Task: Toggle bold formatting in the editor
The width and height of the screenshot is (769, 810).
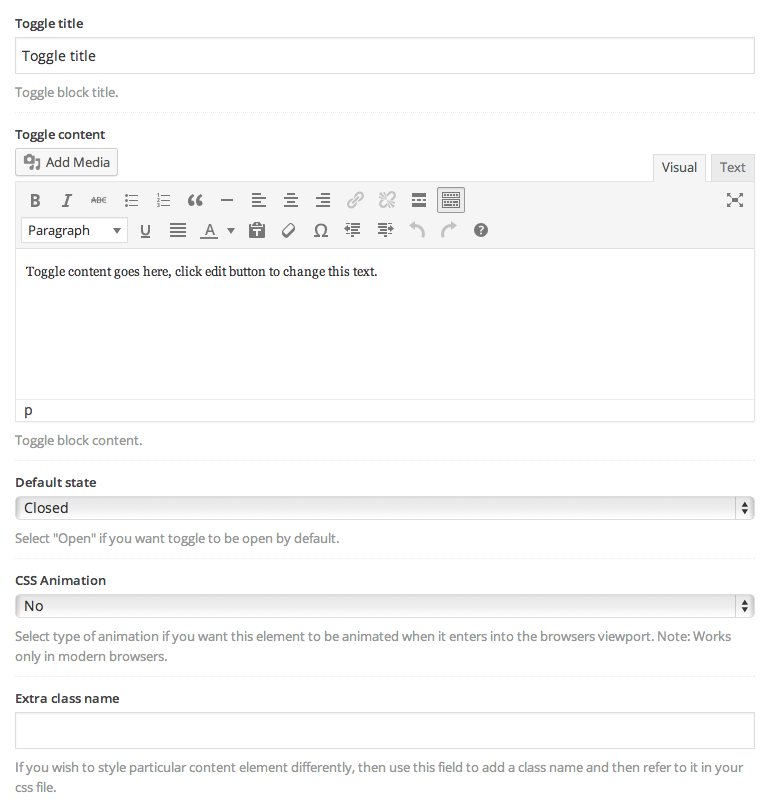Action: point(35,200)
